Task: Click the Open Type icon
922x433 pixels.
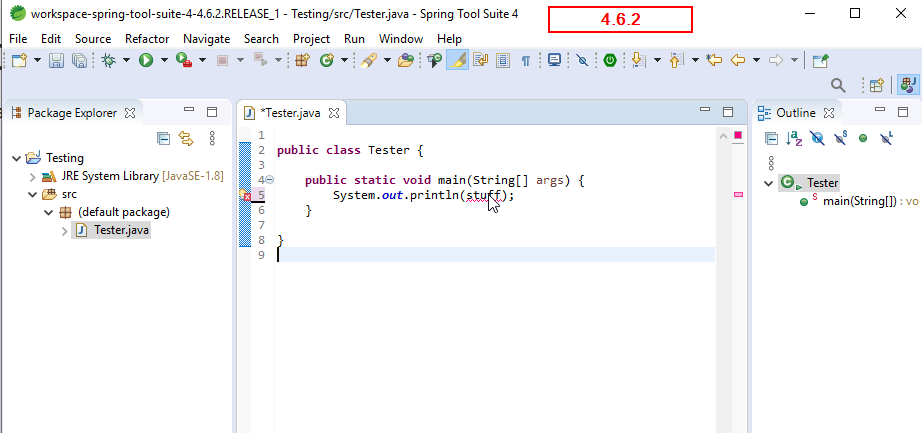Action: 369,60
